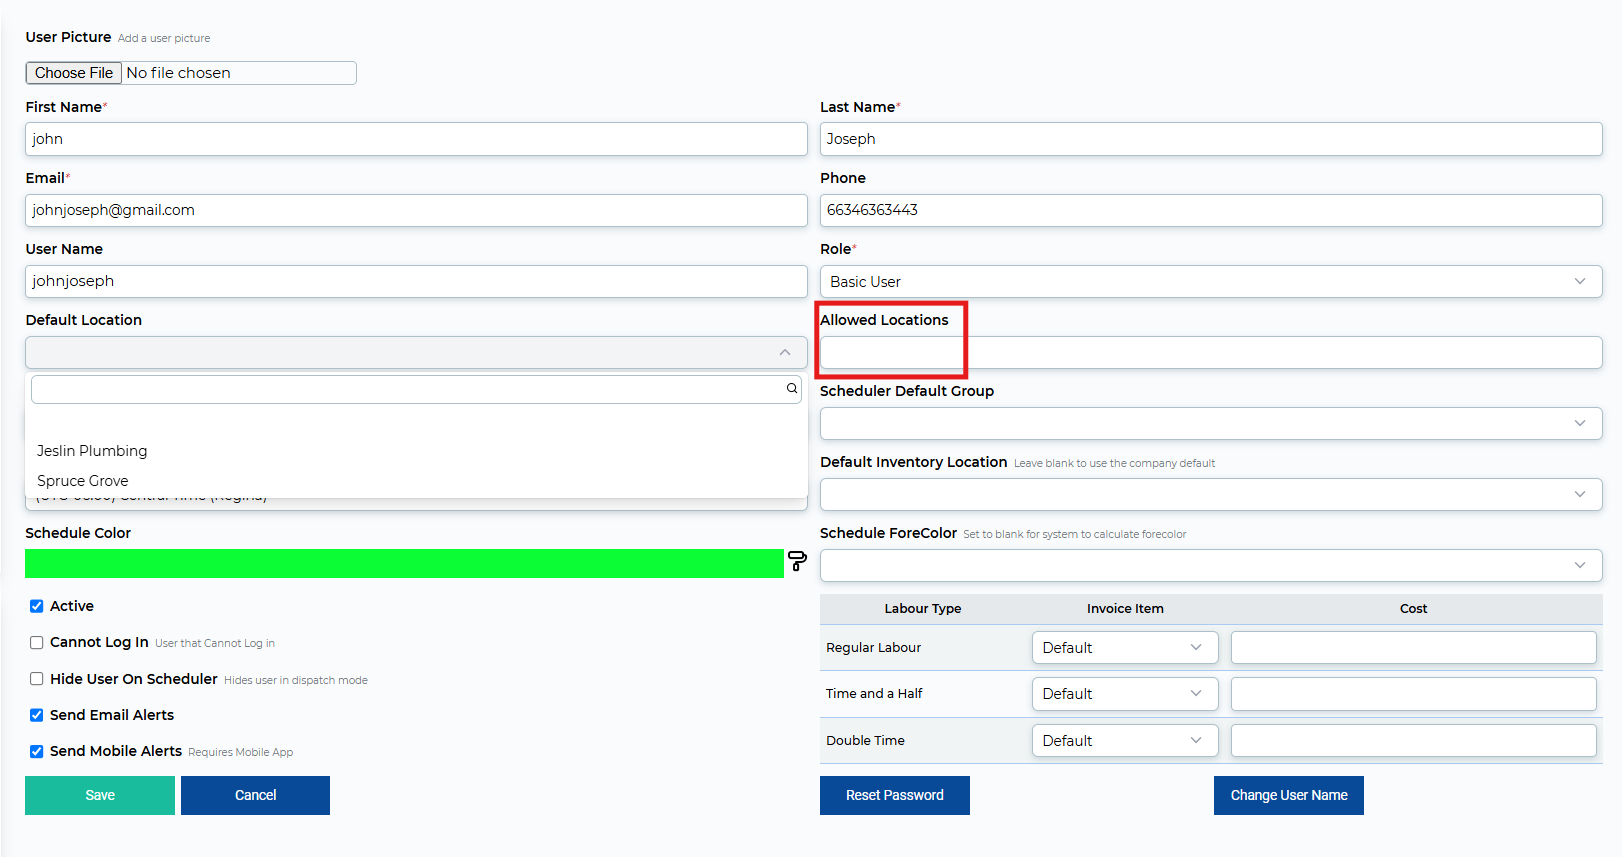Open the Role dropdown
1622x857 pixels.
(x=1211, y=281)
